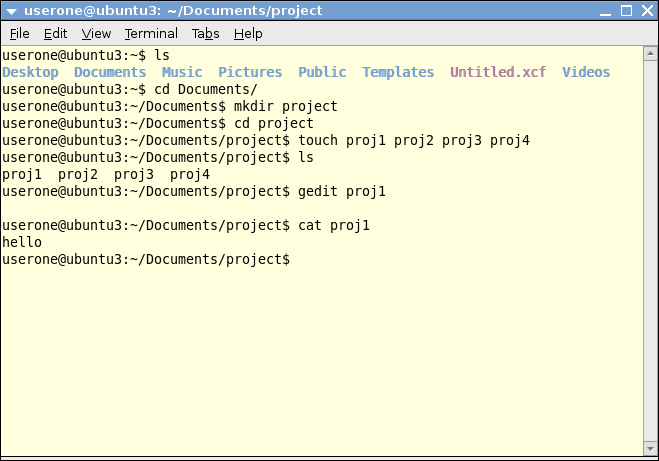Click the scrollbar up arrow
The height and width of the screenshot is (461, 659).
click(649, 54)
